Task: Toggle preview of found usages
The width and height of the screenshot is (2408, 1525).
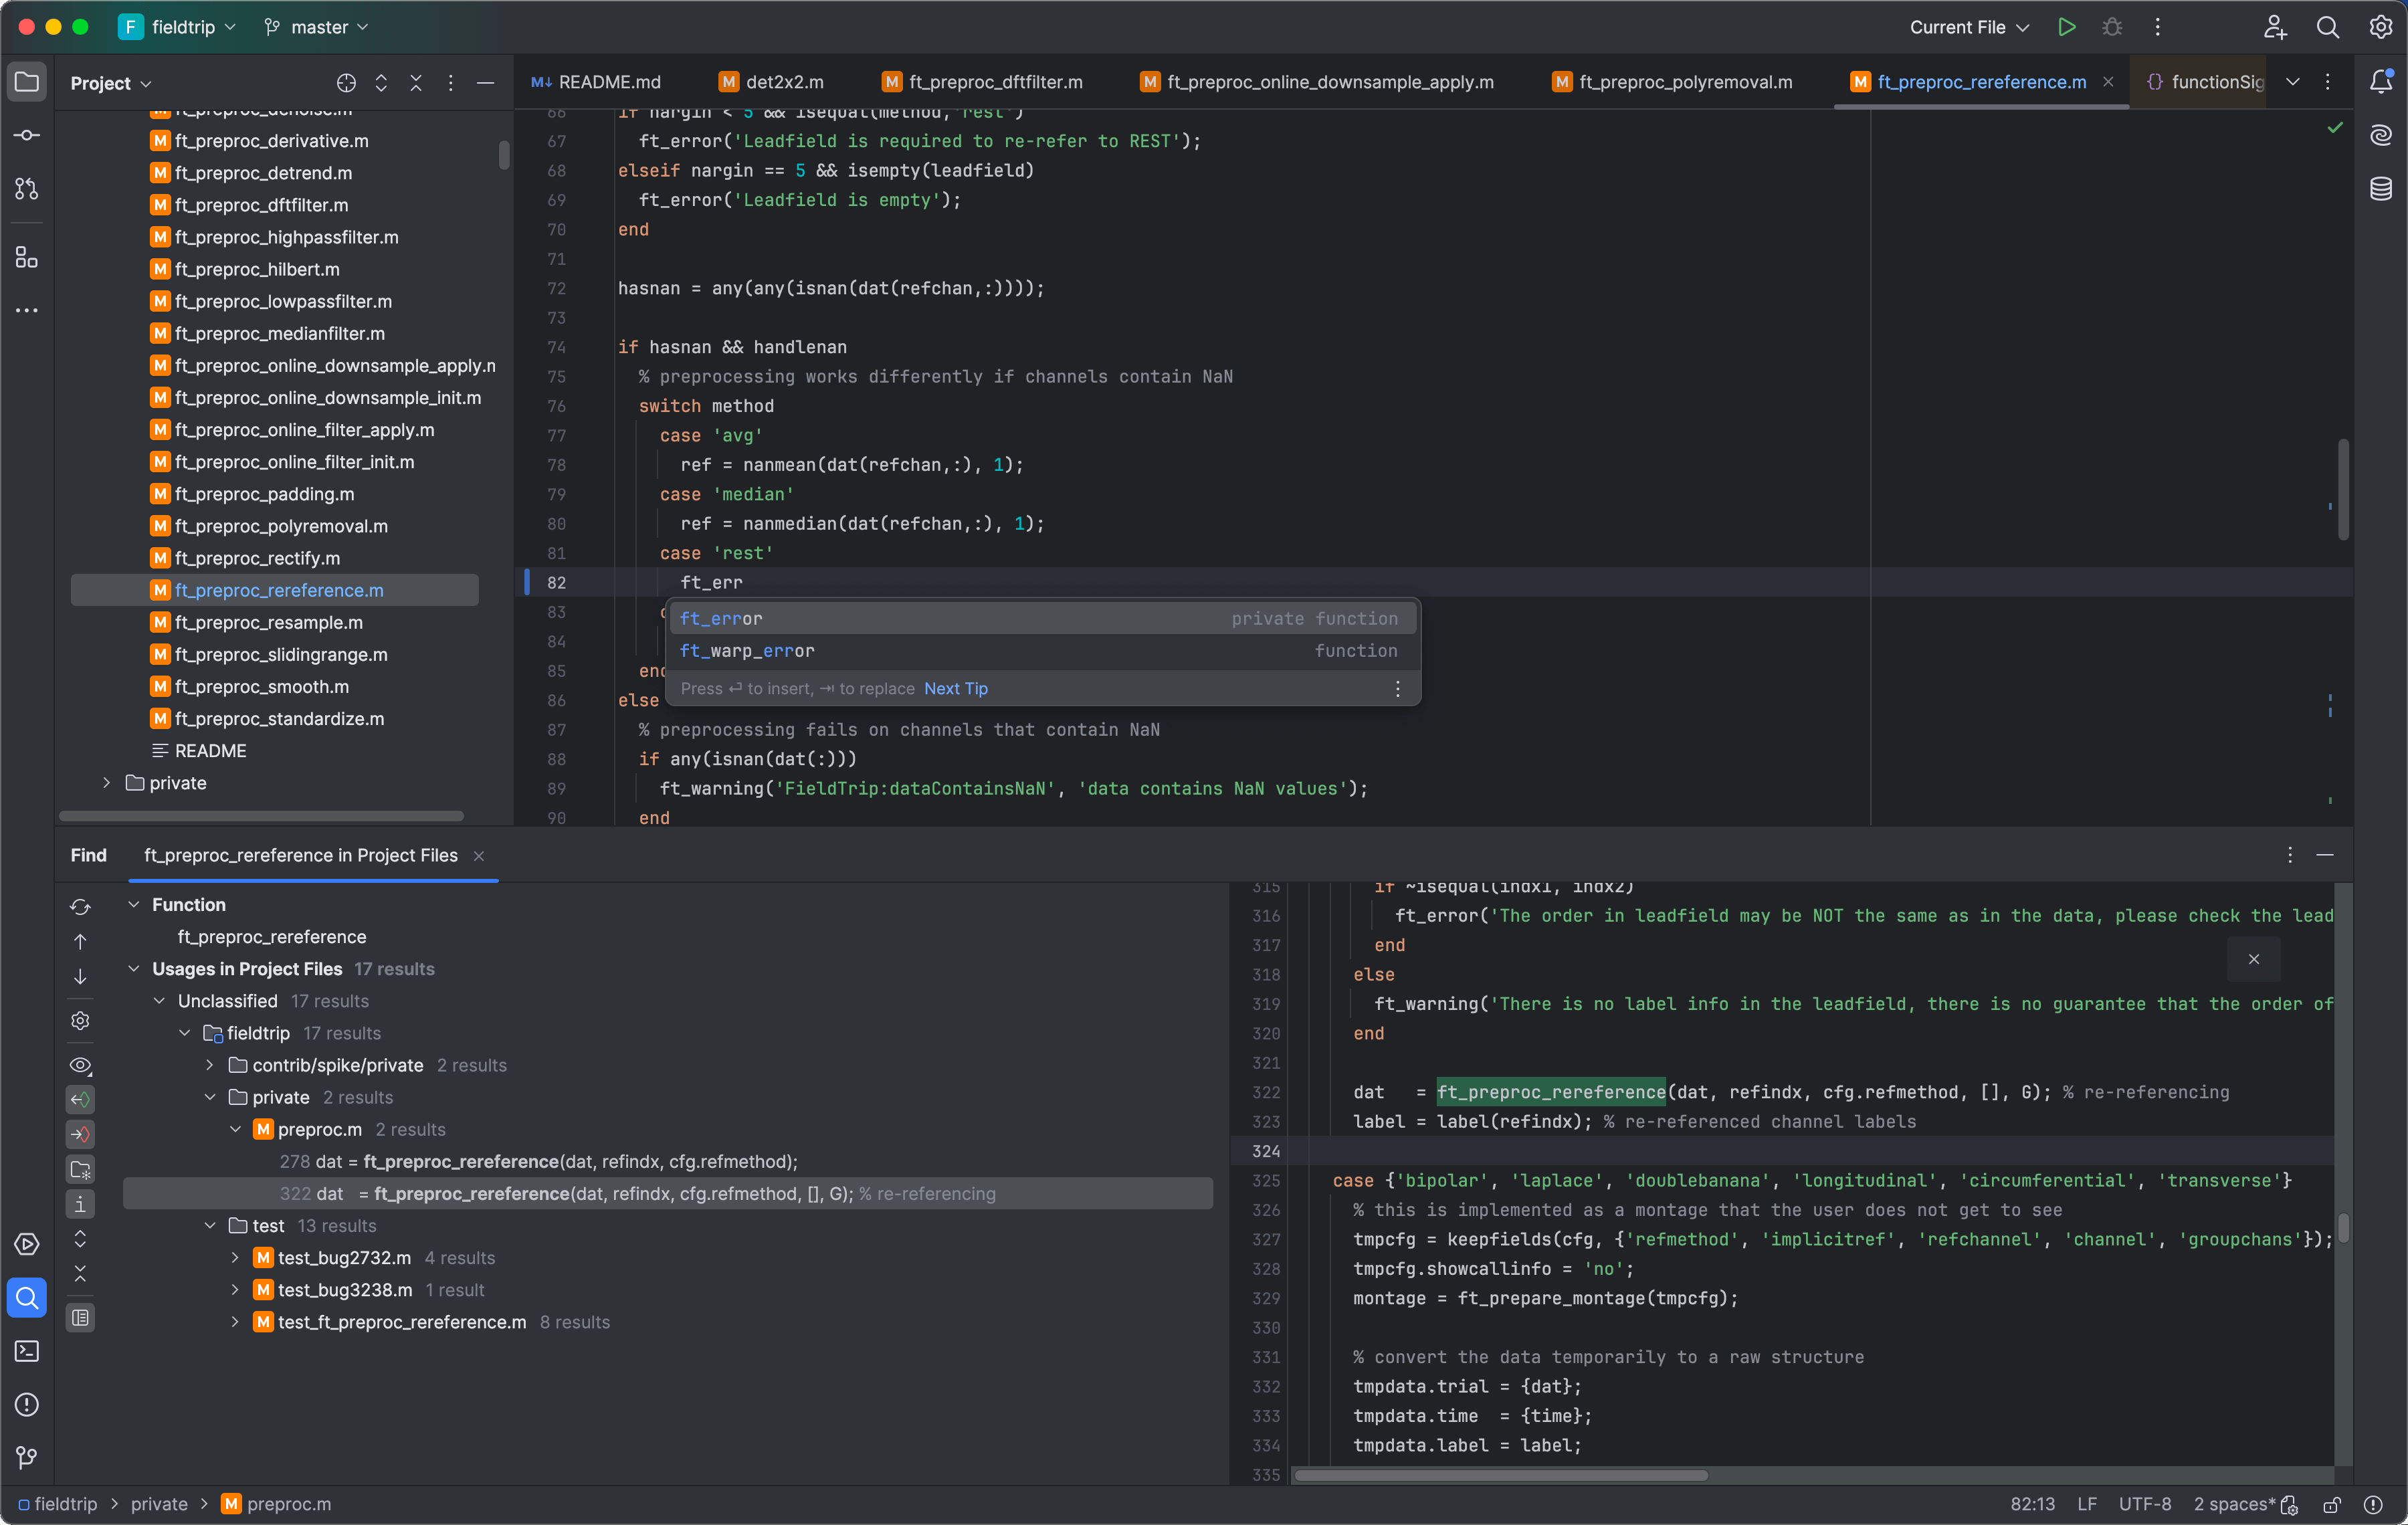Action: click(80, 1065)
